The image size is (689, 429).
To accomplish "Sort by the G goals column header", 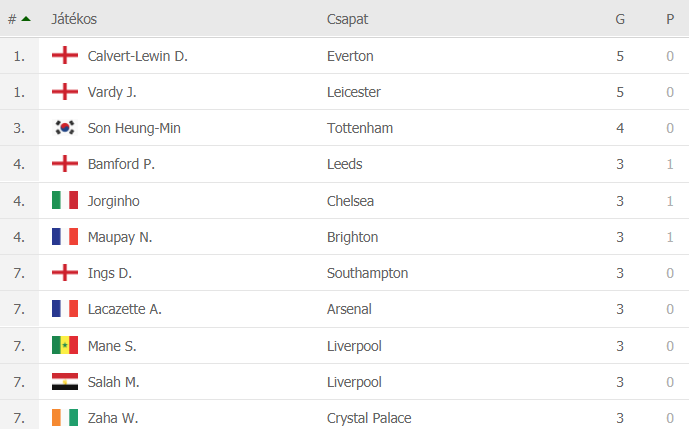I will tap(620, 19).
